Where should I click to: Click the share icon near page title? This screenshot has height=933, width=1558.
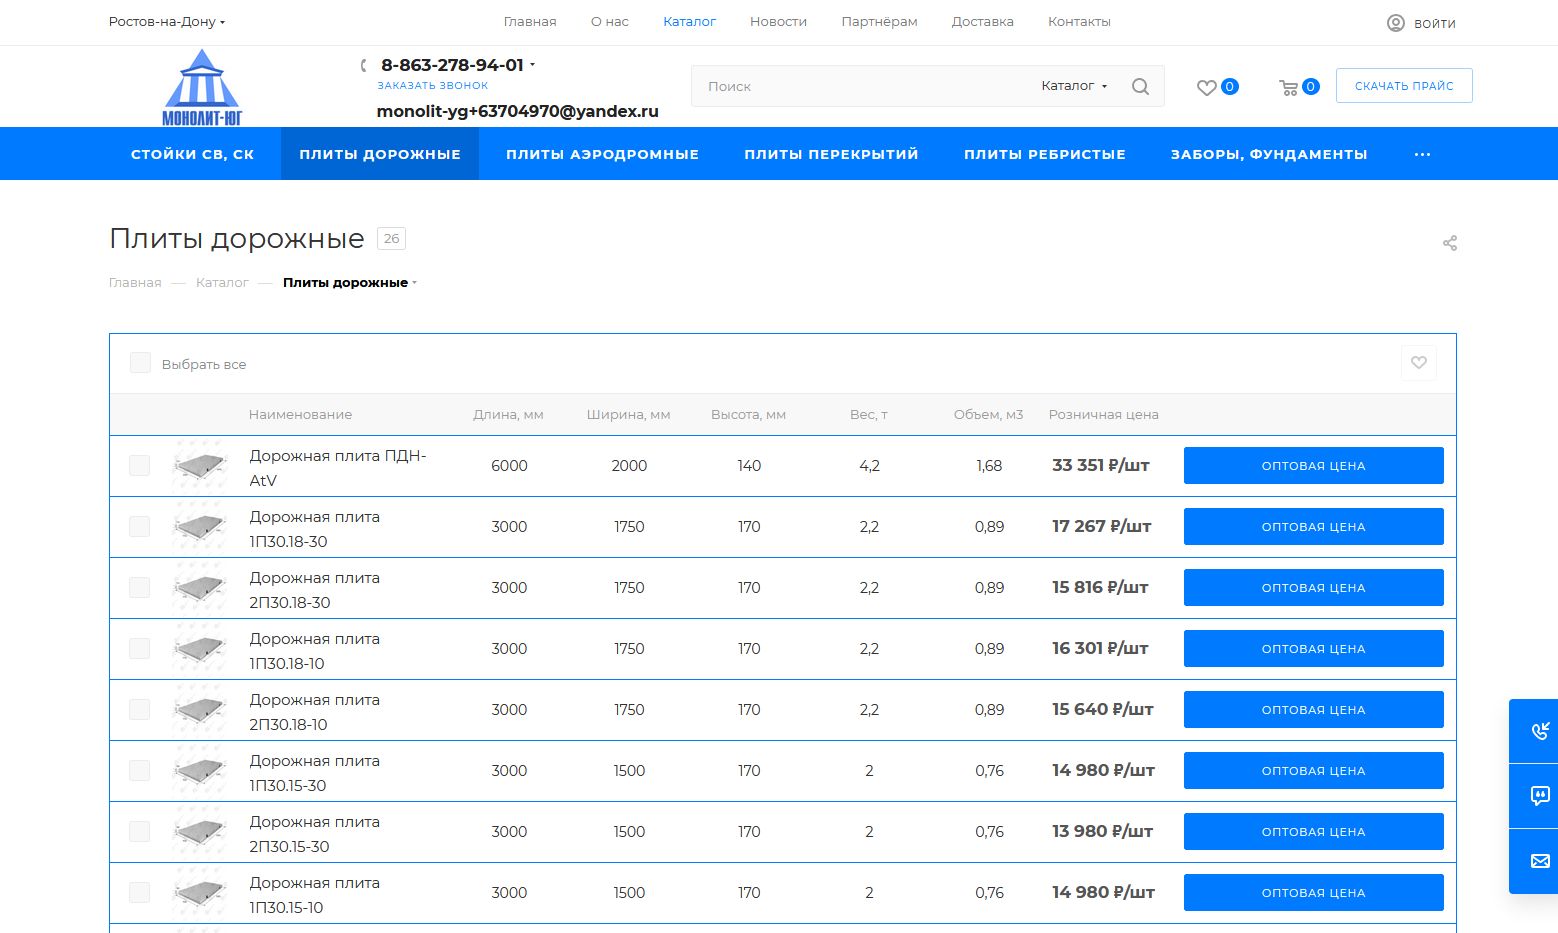pyautogui.click(x=1449, y=243)
